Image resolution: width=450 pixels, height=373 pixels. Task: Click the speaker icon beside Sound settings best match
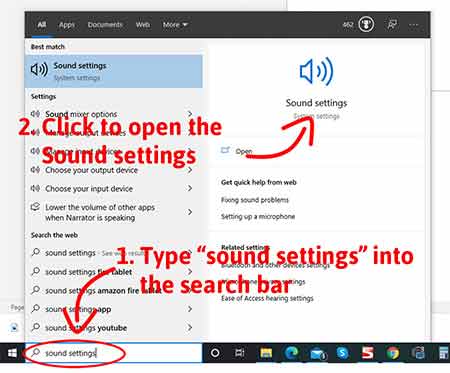(x=39, y=70)
